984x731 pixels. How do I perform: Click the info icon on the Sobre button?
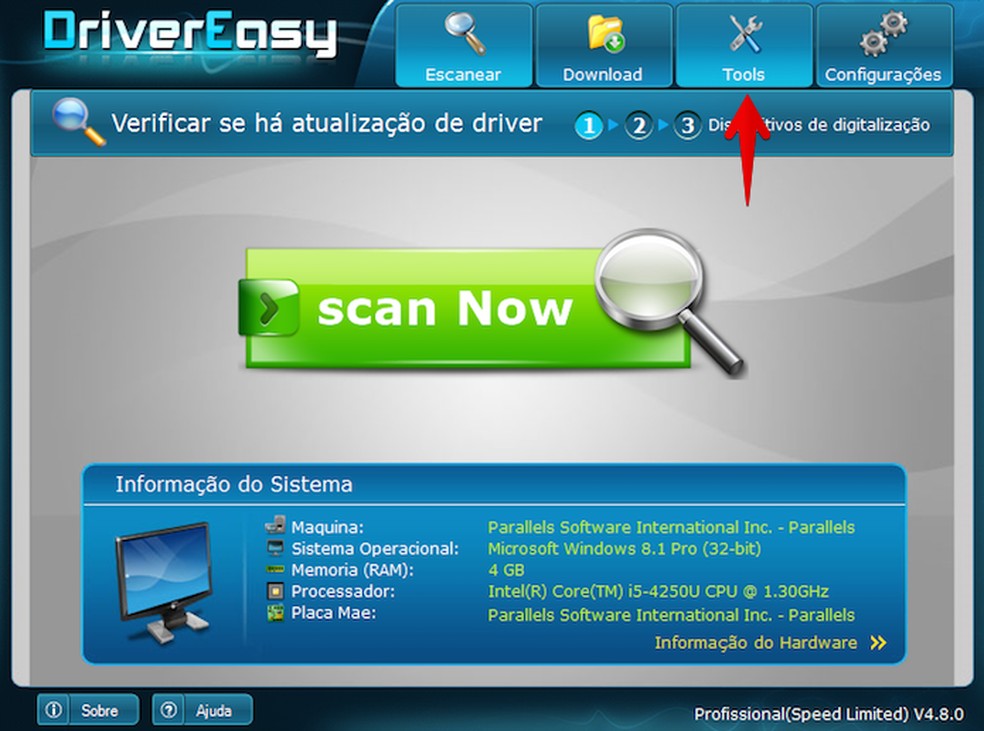(52, 710)
